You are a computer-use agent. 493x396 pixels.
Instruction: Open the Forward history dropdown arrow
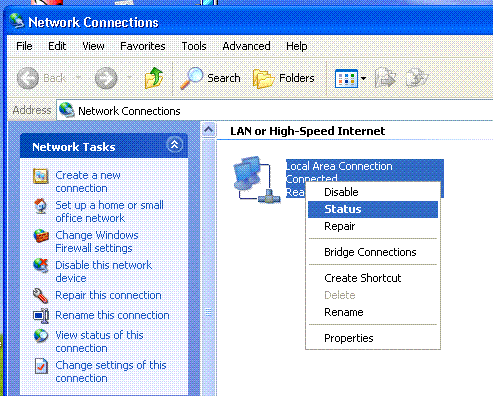pyautogui.click(x=130, y=78)
